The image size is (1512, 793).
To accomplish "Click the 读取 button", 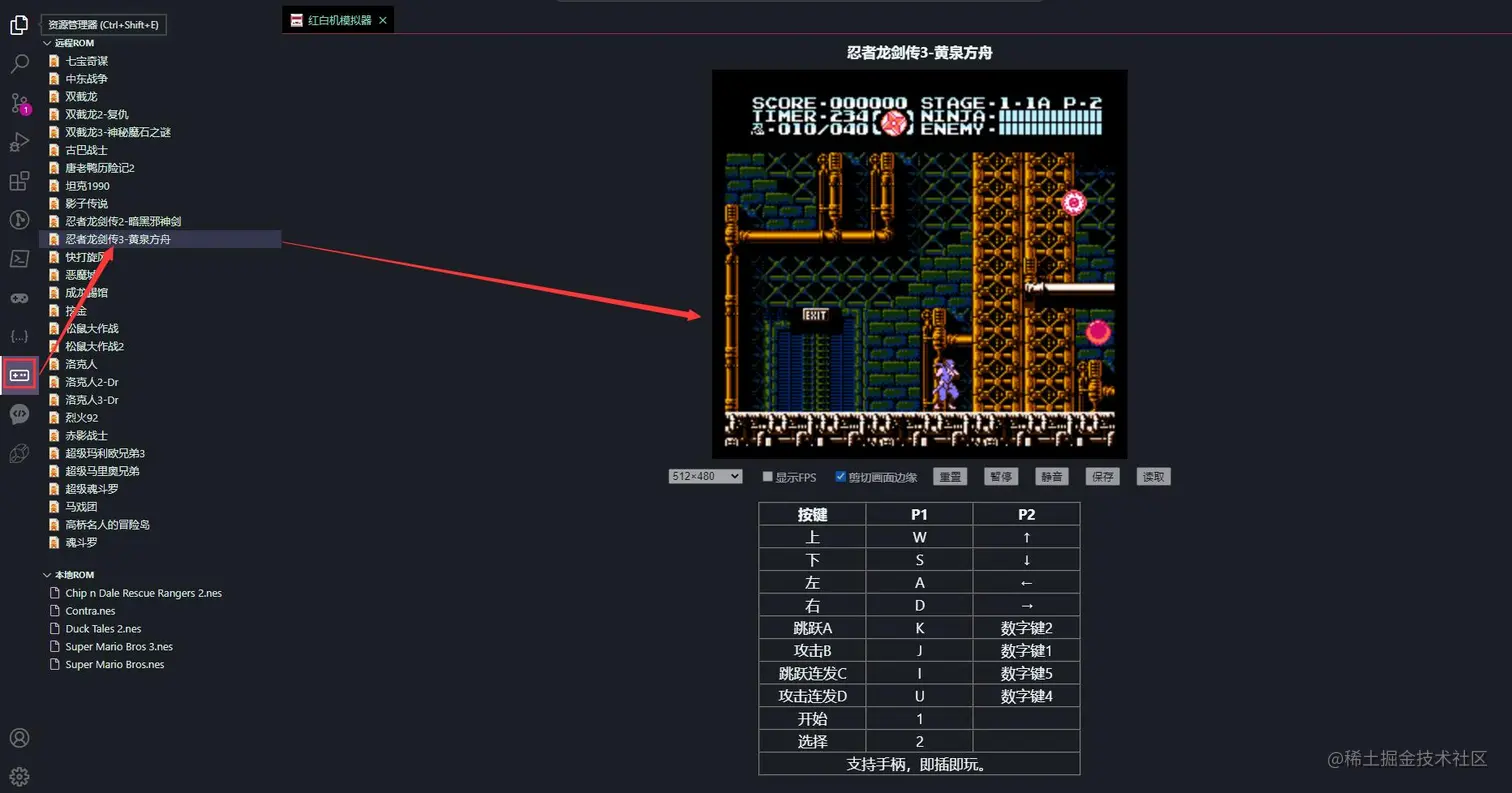I will [1154, 477].
